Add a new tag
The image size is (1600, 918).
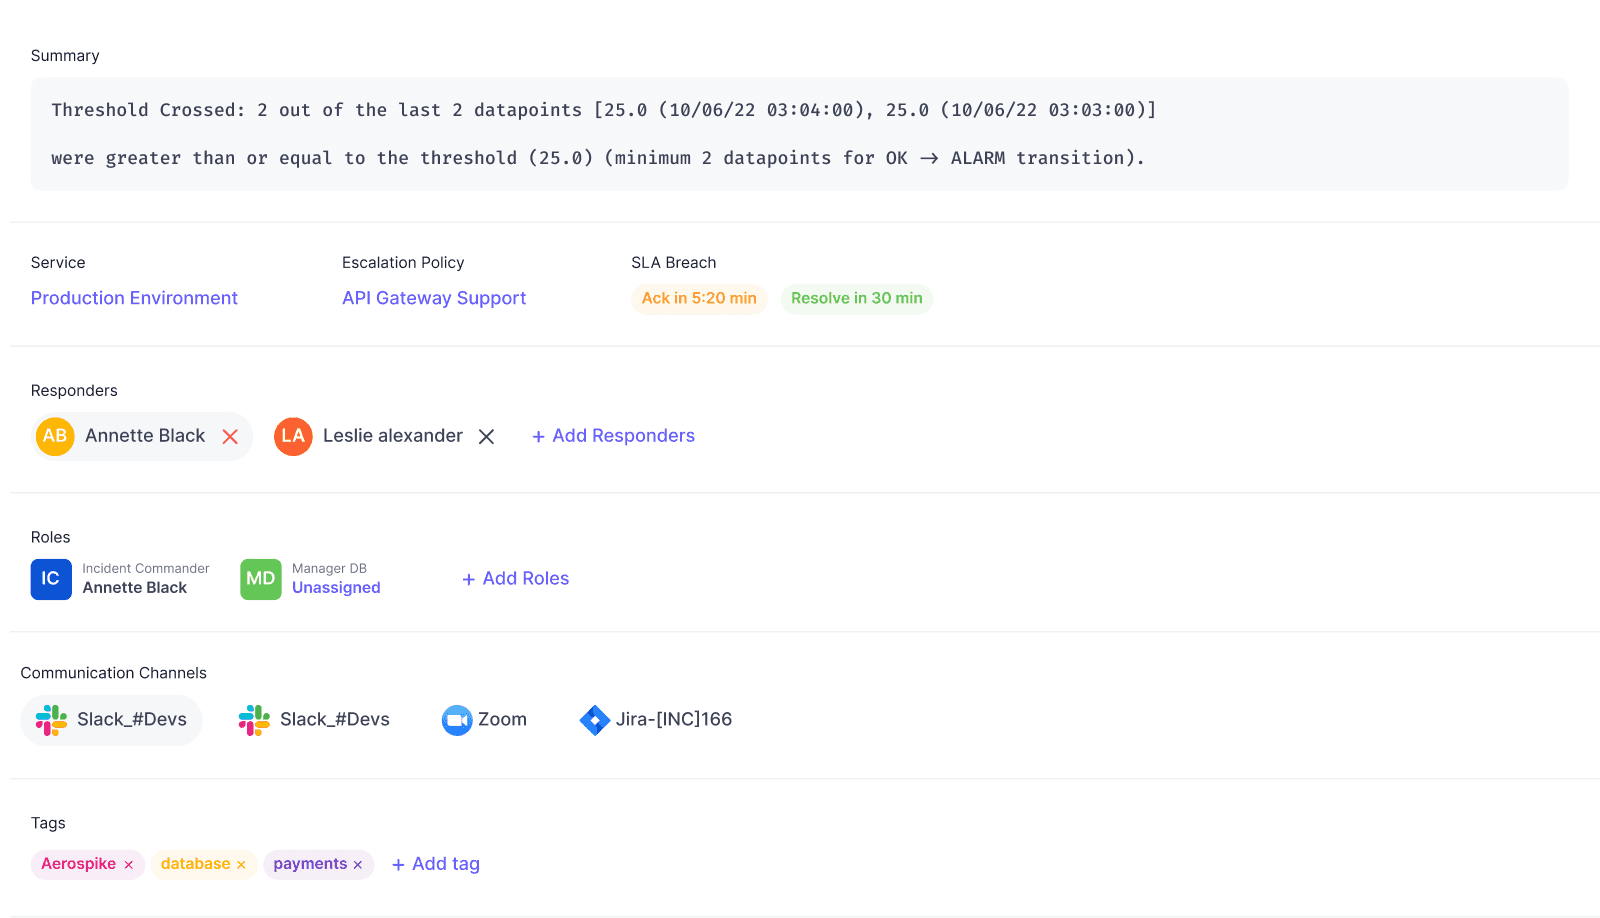click(x=435, y=863)
